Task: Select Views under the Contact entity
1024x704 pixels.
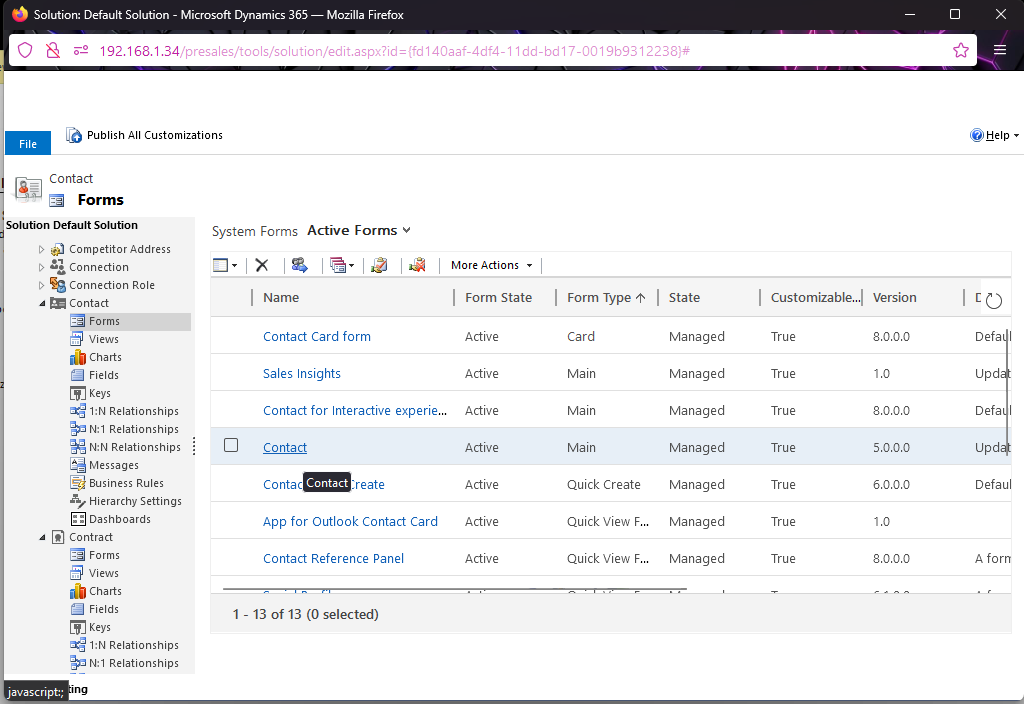Action: 103,339
